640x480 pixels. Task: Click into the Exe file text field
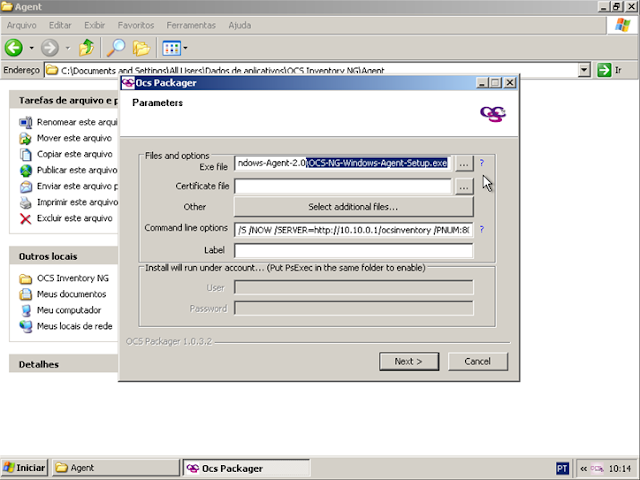click(343, 163)
